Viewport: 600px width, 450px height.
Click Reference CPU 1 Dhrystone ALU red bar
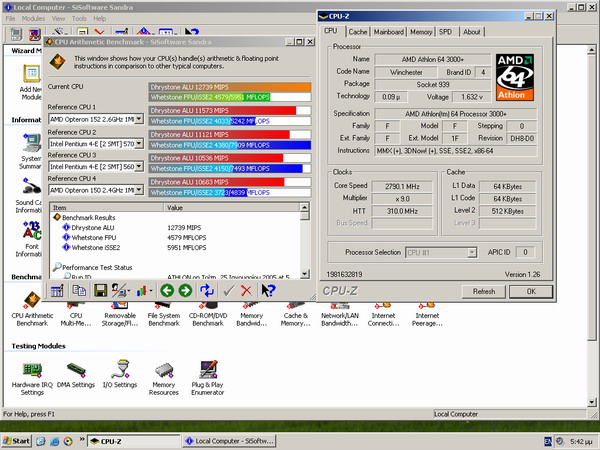tap(230, 111)
